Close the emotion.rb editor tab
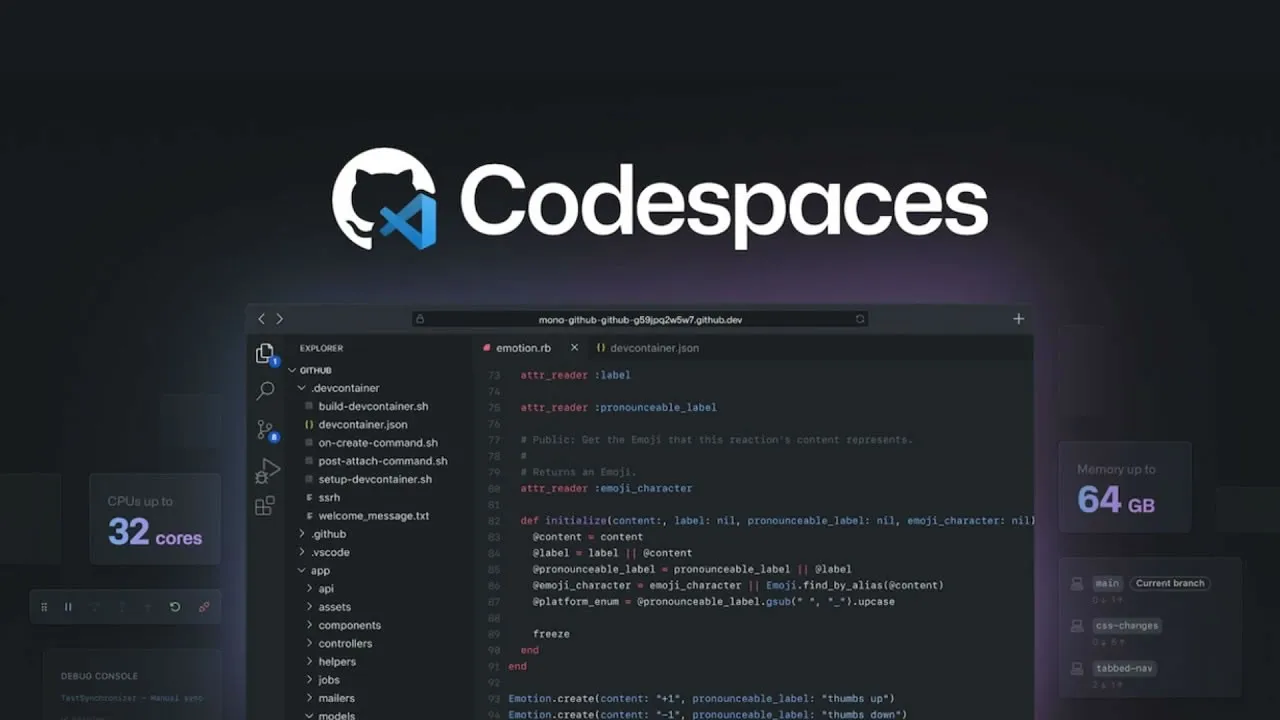The image size is (1280, 720). tap(574, 348)
